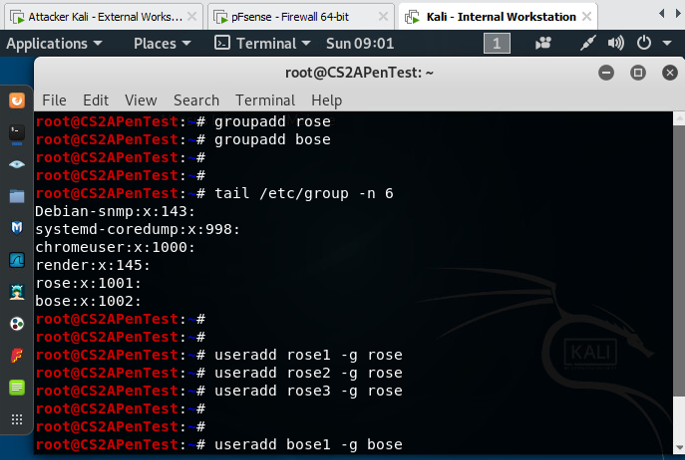685x460 pixels.
Task: Click the clock showing Sun 09:01
Action: 360,43
